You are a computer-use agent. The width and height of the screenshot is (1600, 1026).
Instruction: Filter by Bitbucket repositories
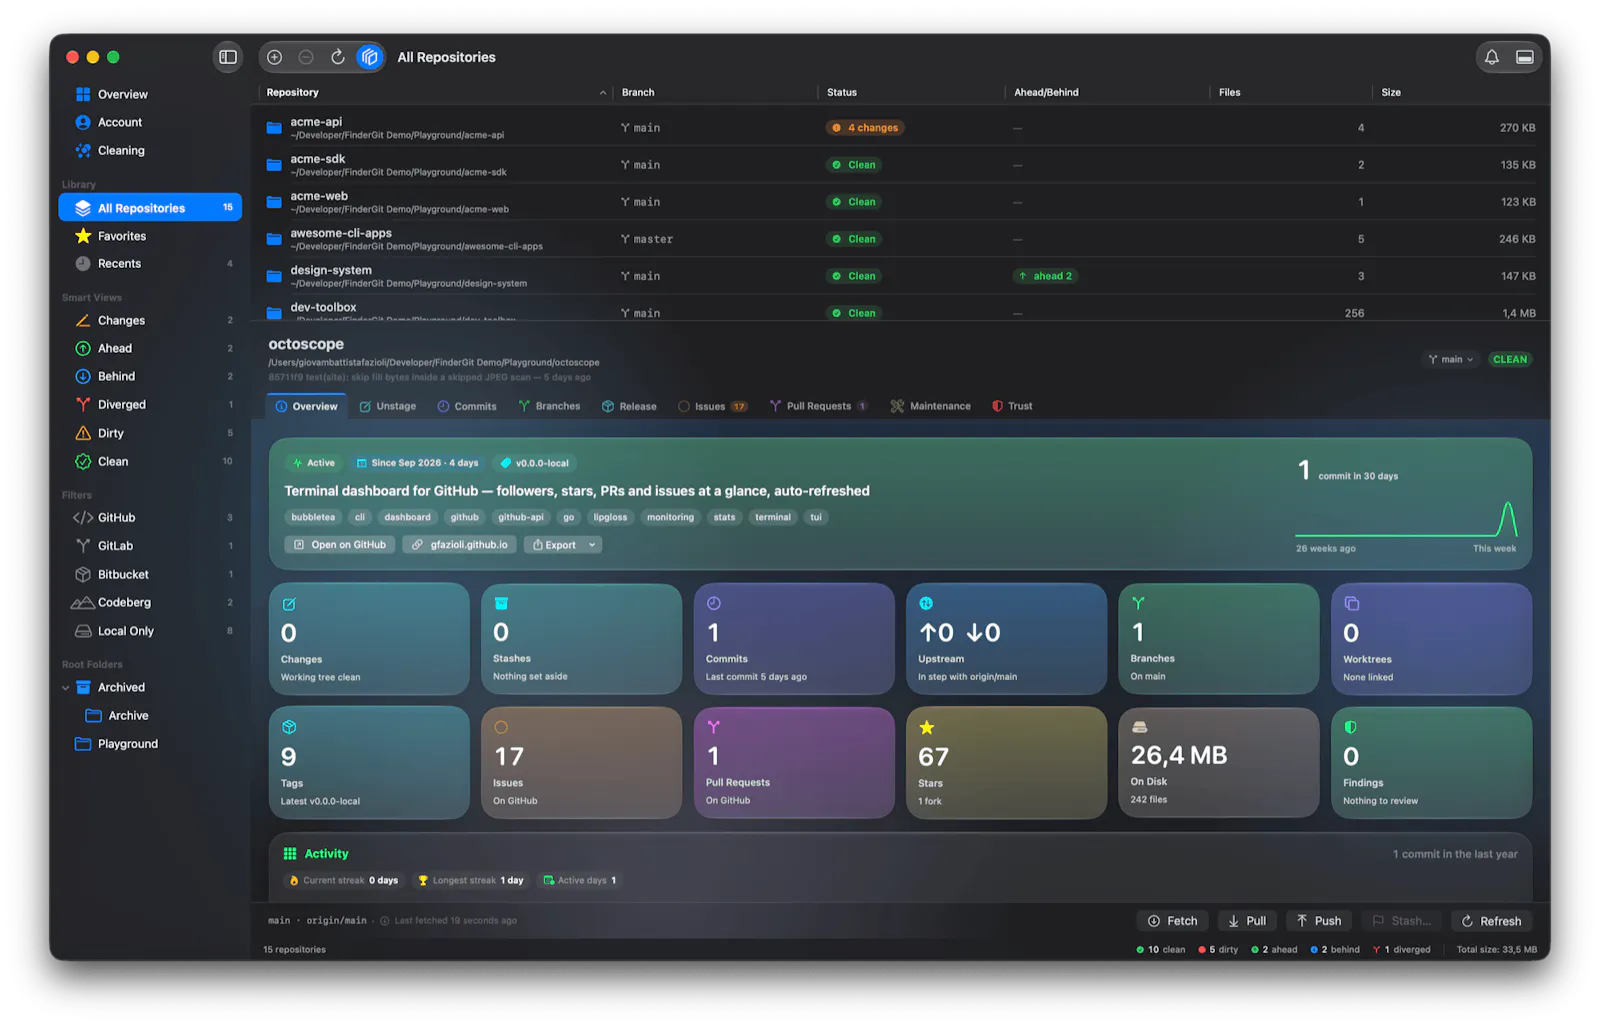click(x=150, y=575)
